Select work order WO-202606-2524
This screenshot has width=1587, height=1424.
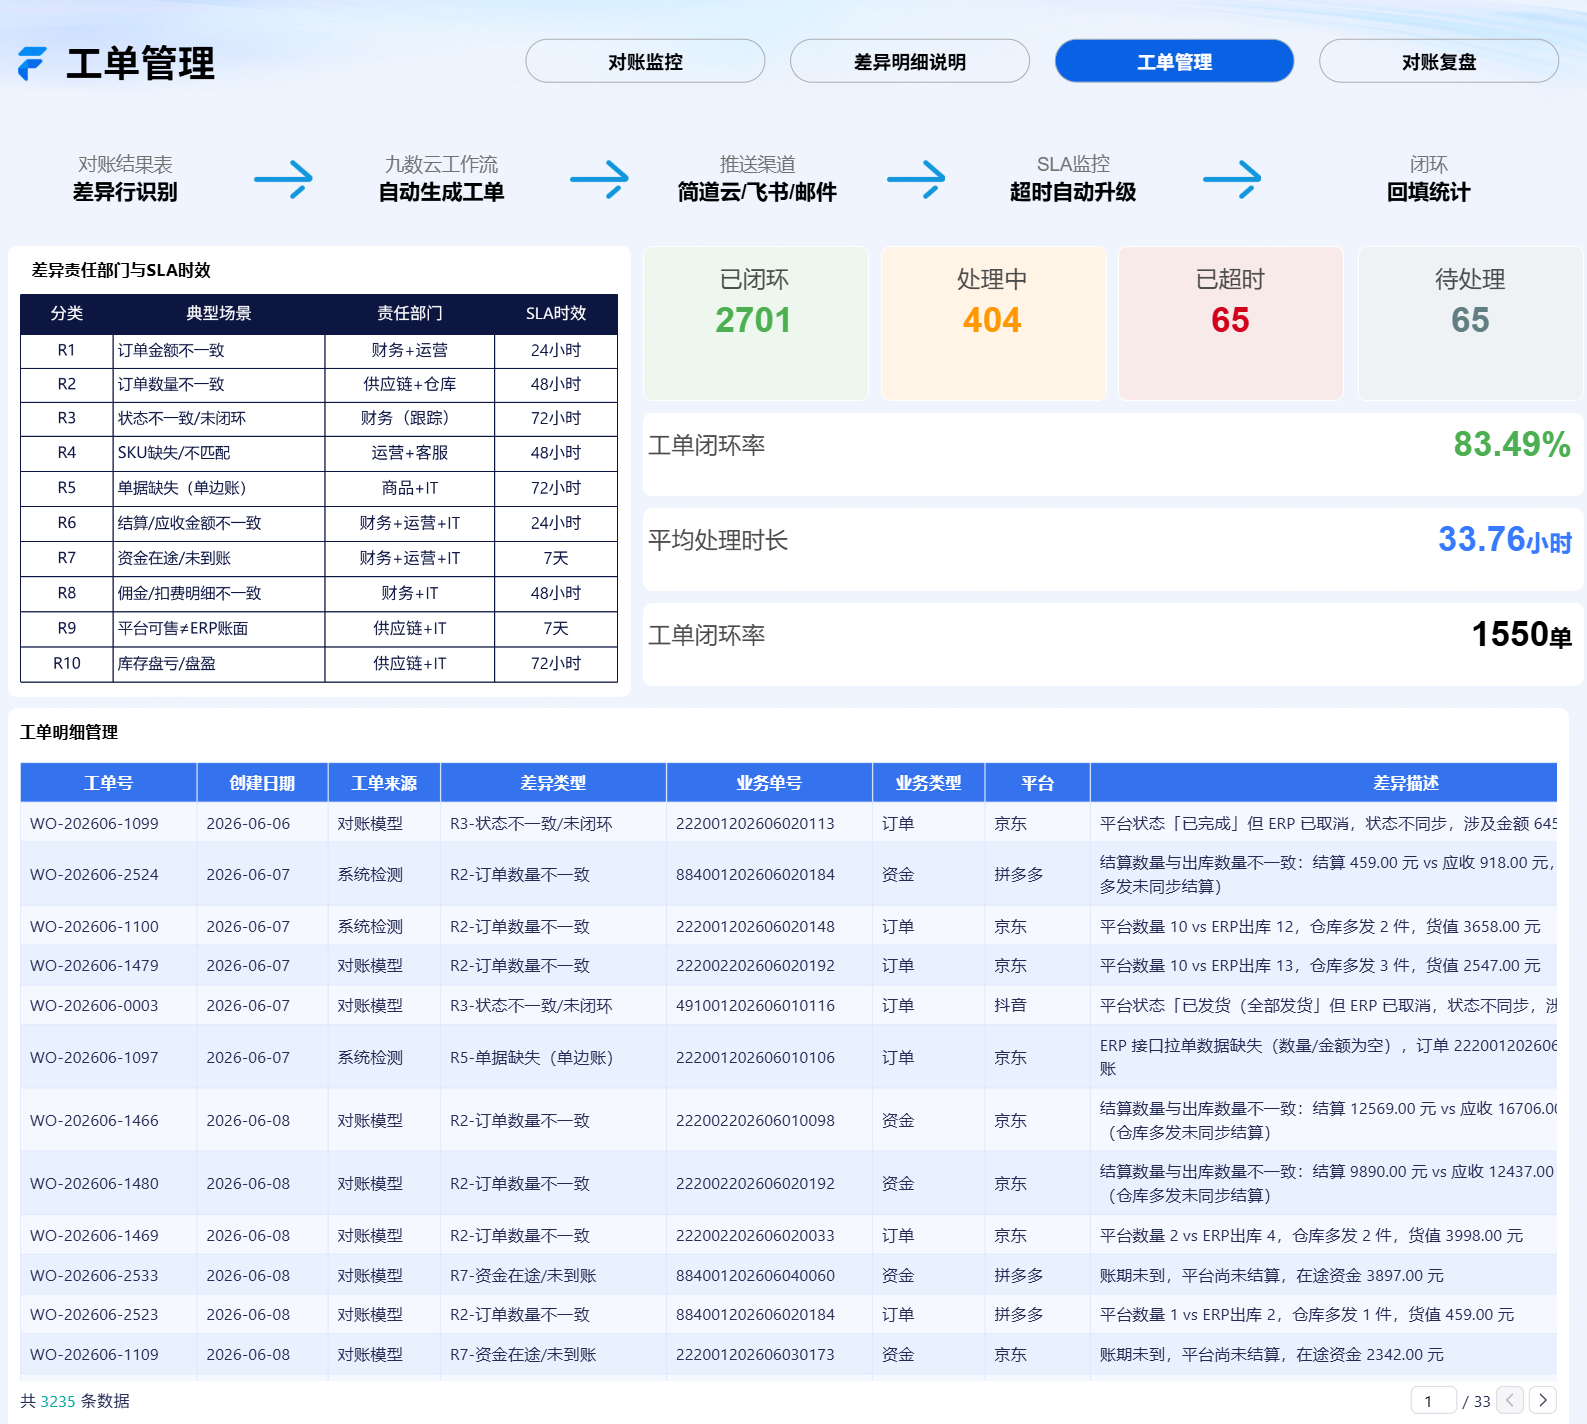click(x=94, y=874)
